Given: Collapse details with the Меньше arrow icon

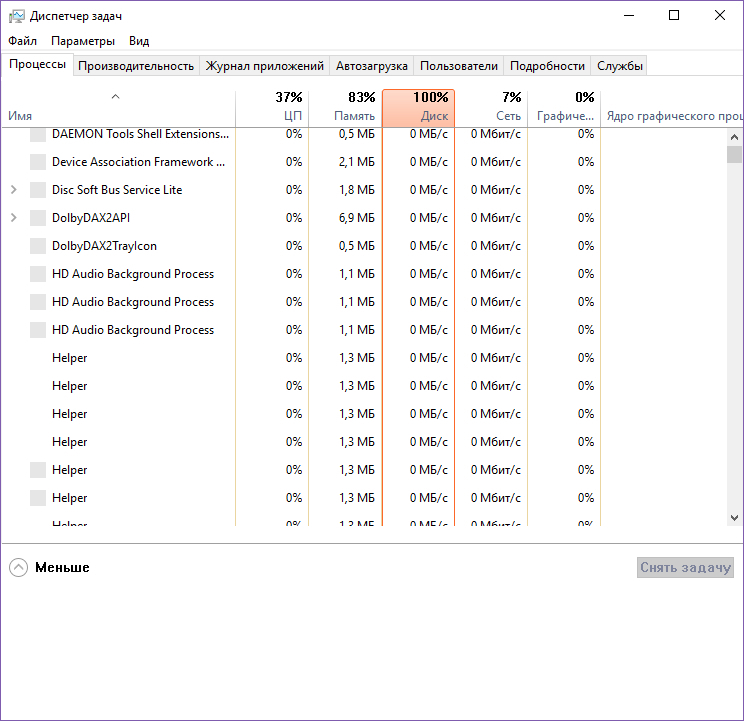Looking at the screenshot, I should point(18,568).
